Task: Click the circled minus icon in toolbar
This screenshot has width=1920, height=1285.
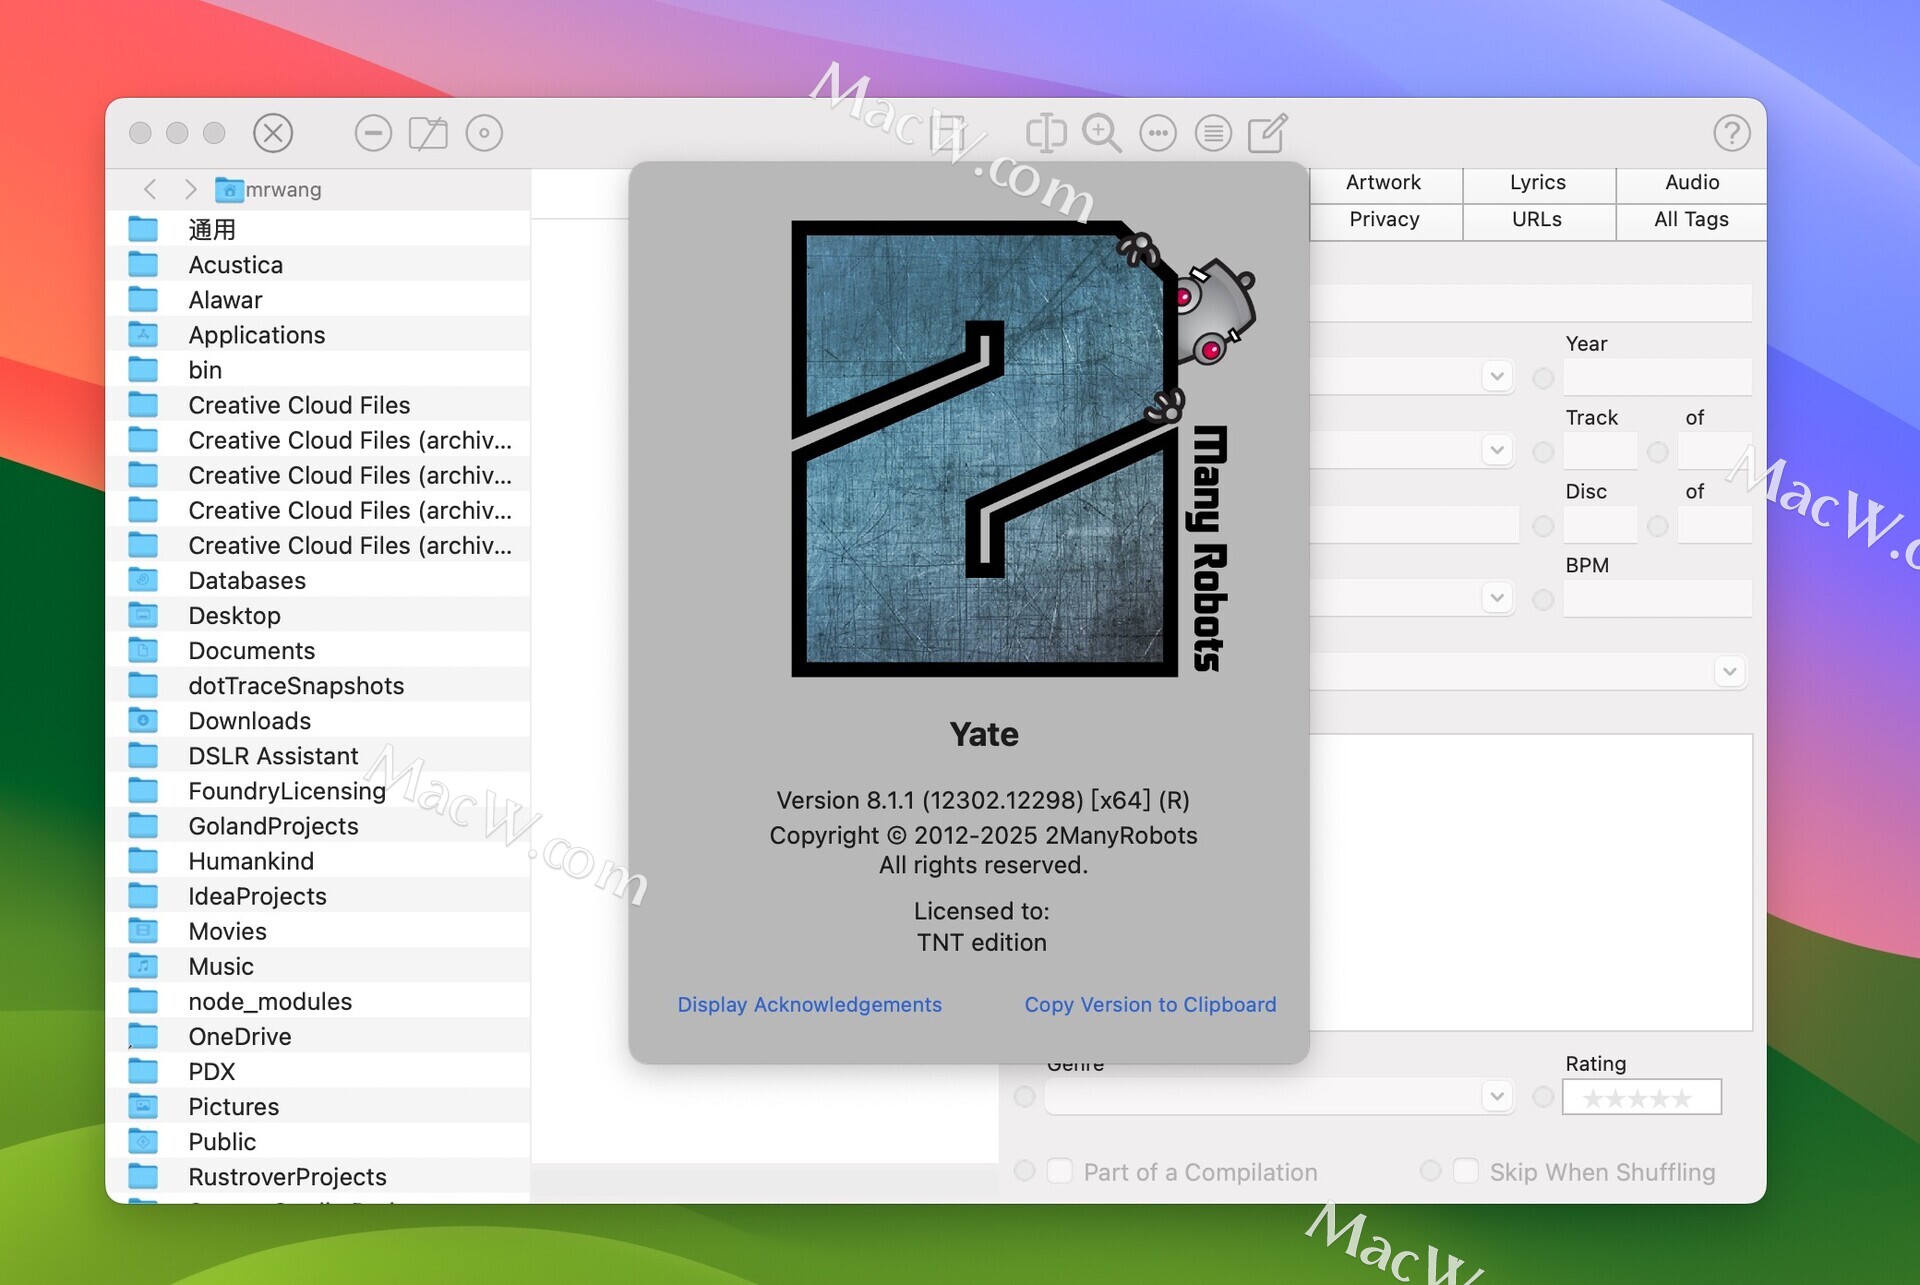Action: point(373,133)
